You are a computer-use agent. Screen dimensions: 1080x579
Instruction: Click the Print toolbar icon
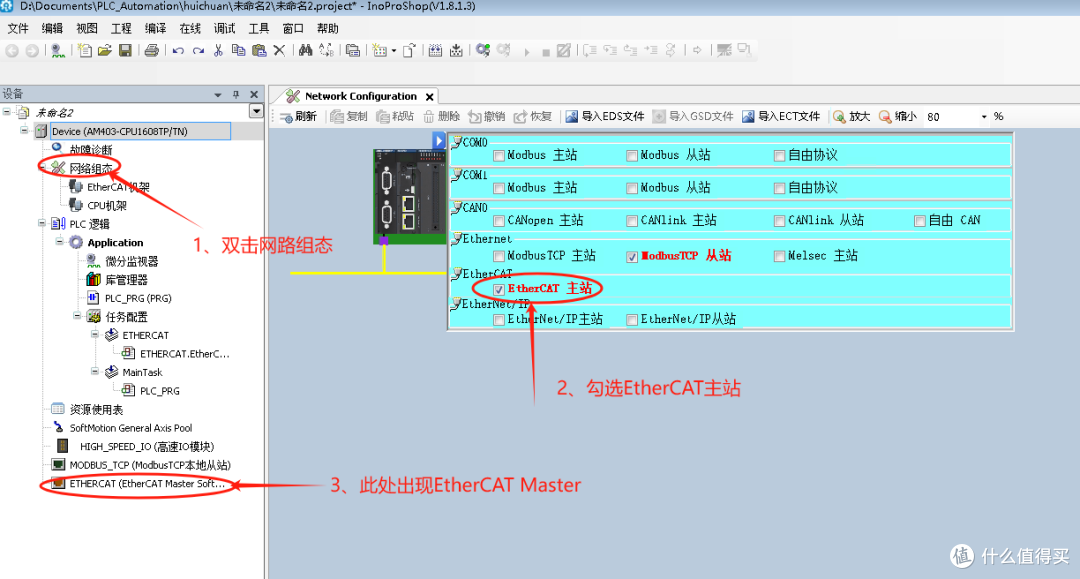pos(152,50)
